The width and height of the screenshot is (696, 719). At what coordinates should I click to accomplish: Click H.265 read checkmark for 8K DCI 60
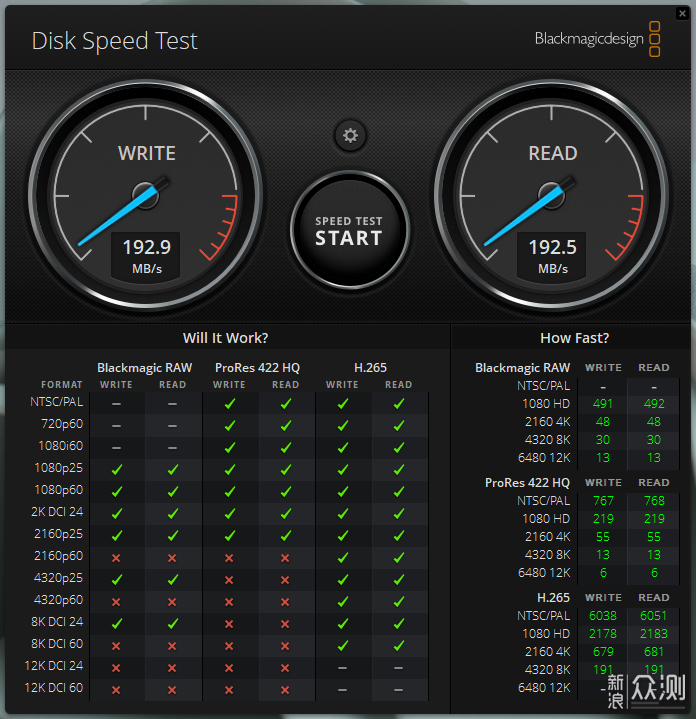click(399, 646)
